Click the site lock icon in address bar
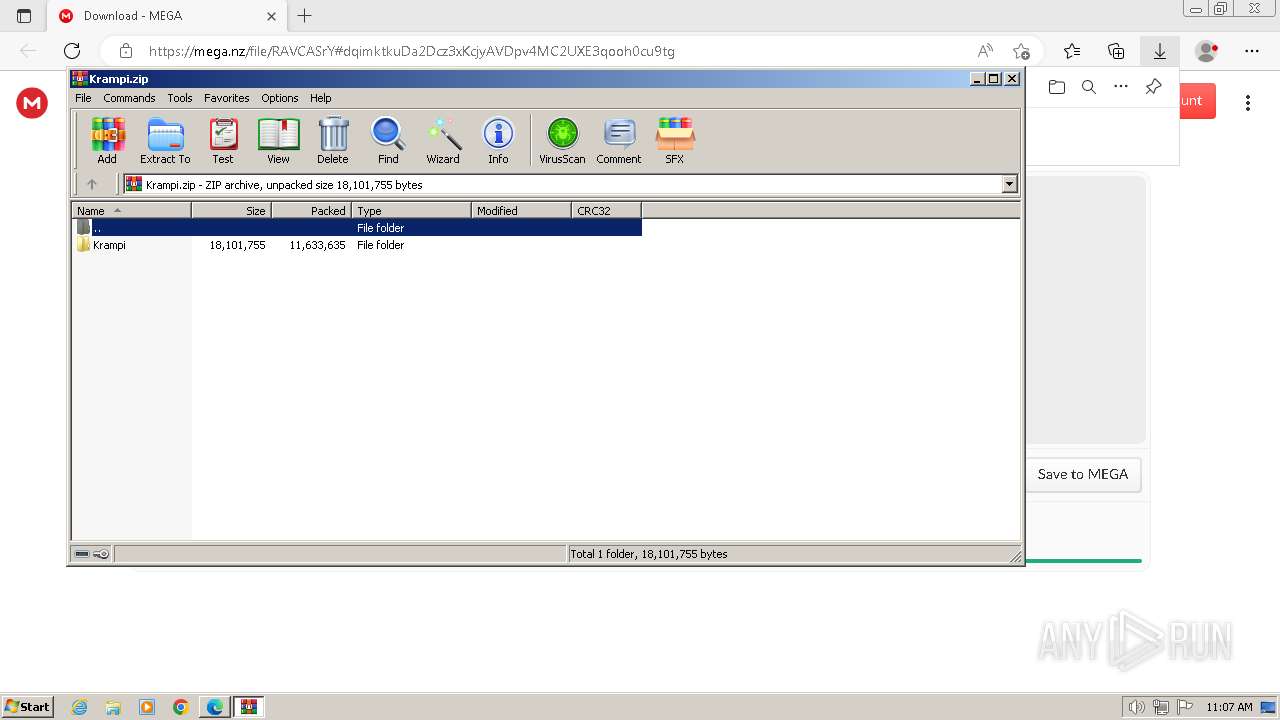Screen dimensions: 1280x720 126,51
